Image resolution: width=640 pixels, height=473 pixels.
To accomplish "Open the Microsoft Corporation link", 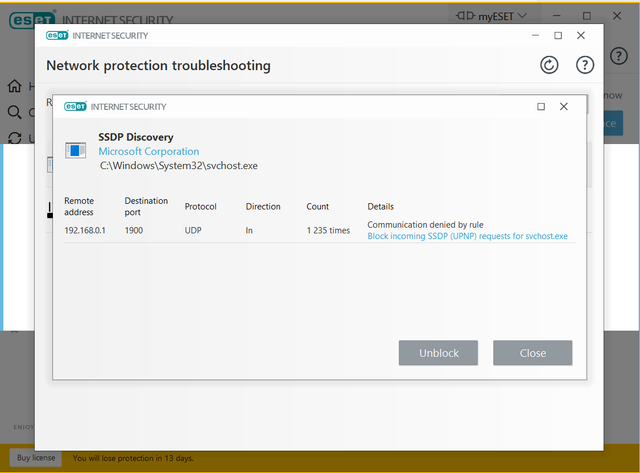I will click(149, 151).
